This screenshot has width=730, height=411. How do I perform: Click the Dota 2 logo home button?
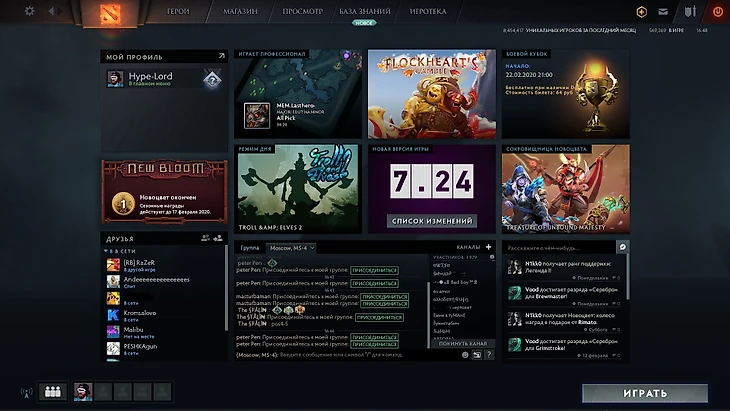coord(110,13)
